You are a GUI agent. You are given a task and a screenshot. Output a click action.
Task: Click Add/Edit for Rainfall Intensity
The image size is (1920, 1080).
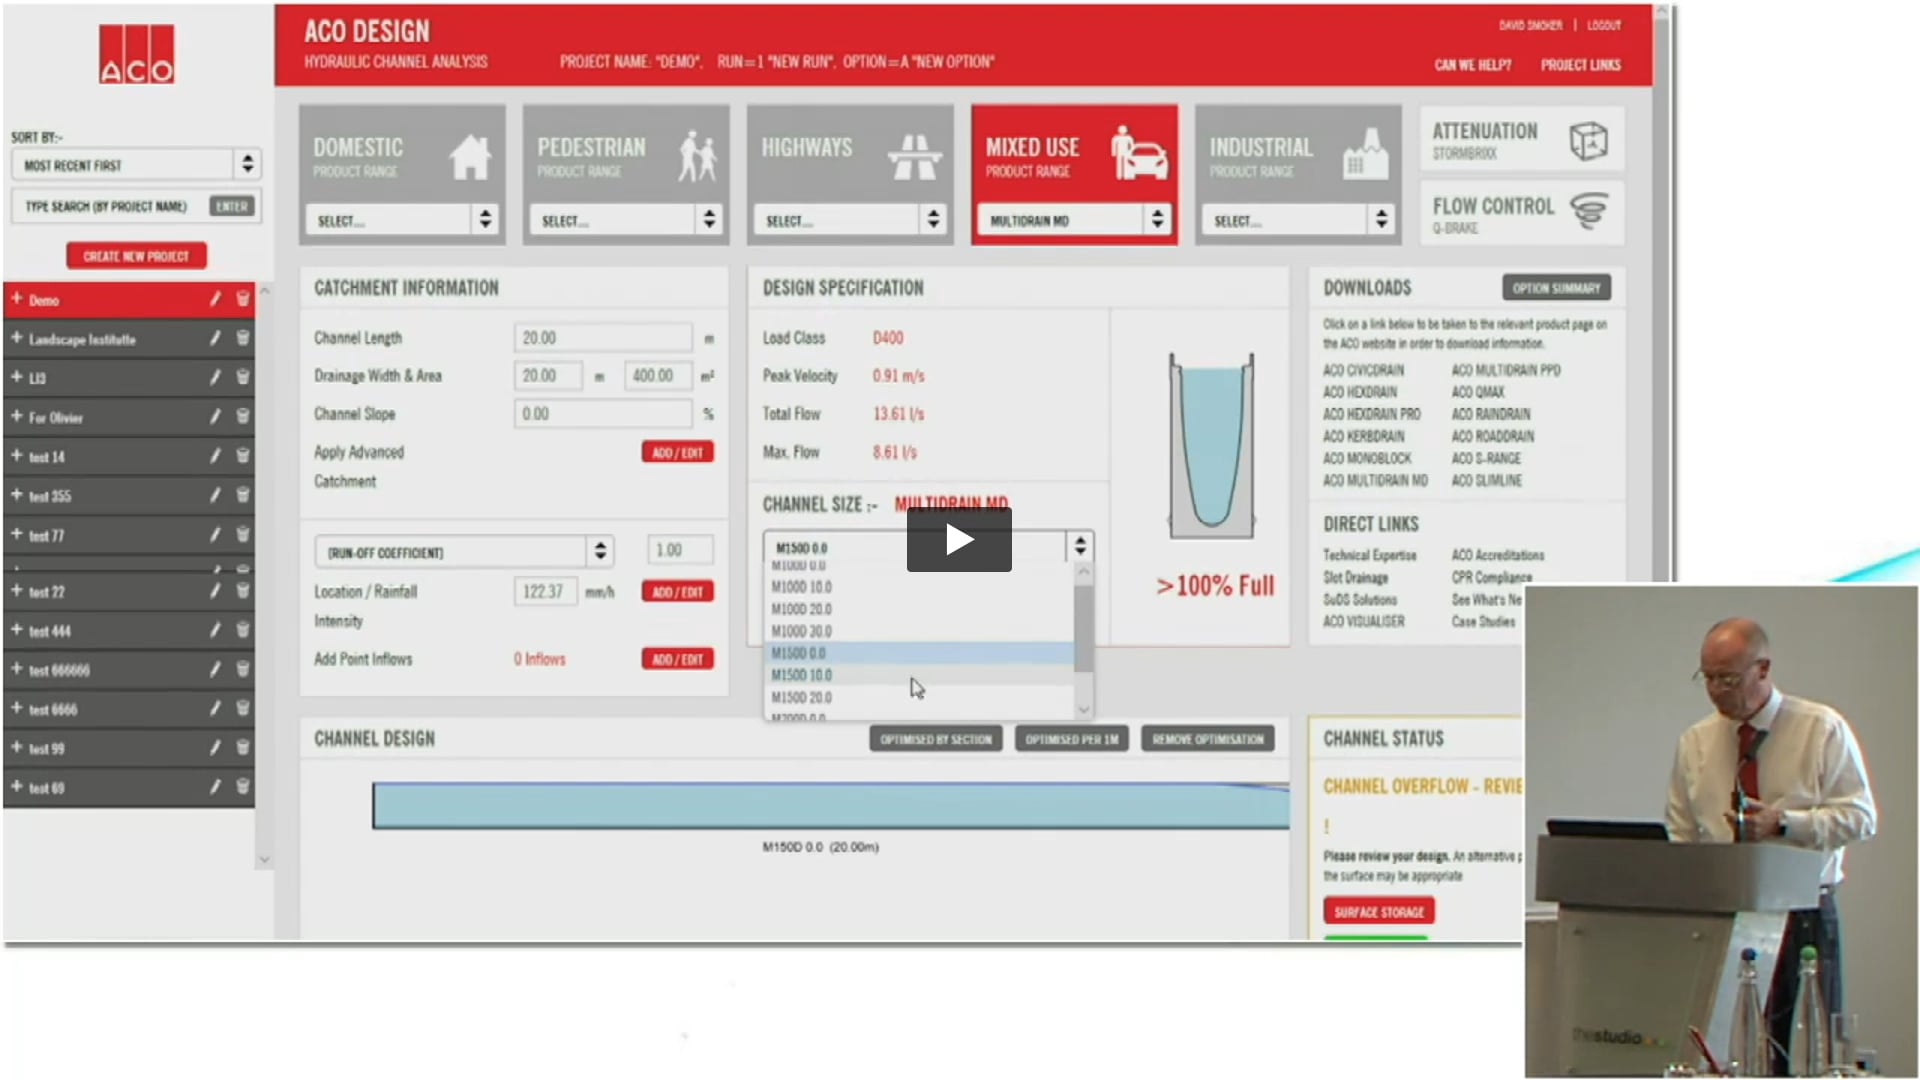point(677,592)
